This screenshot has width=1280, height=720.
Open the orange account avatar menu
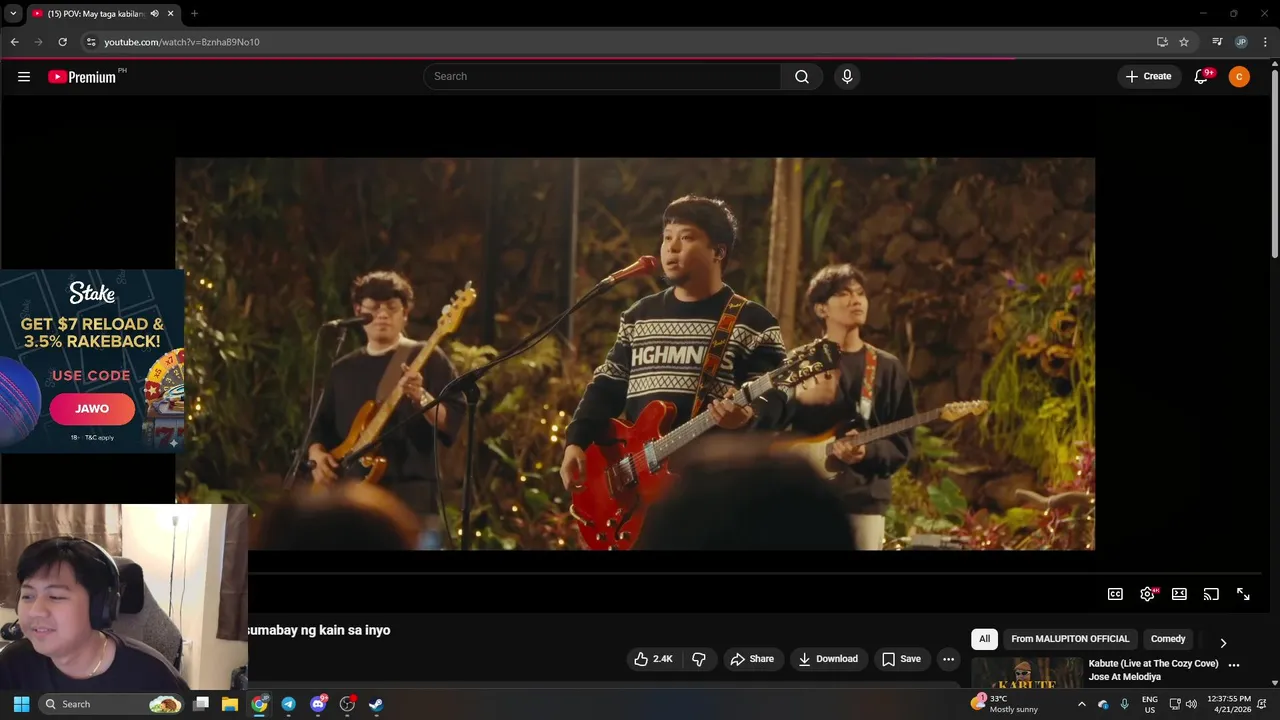1239,76
